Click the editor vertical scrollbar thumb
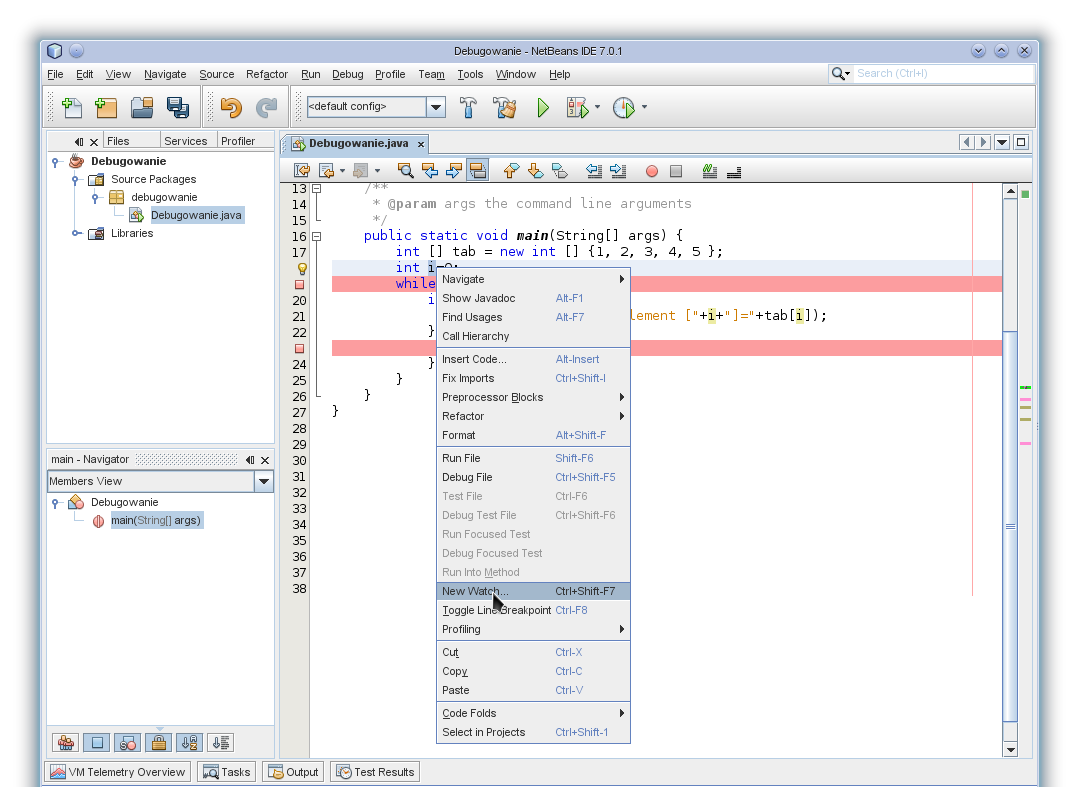The height and width of the screenshot is (787, 1079). [x=1010, y=526]
